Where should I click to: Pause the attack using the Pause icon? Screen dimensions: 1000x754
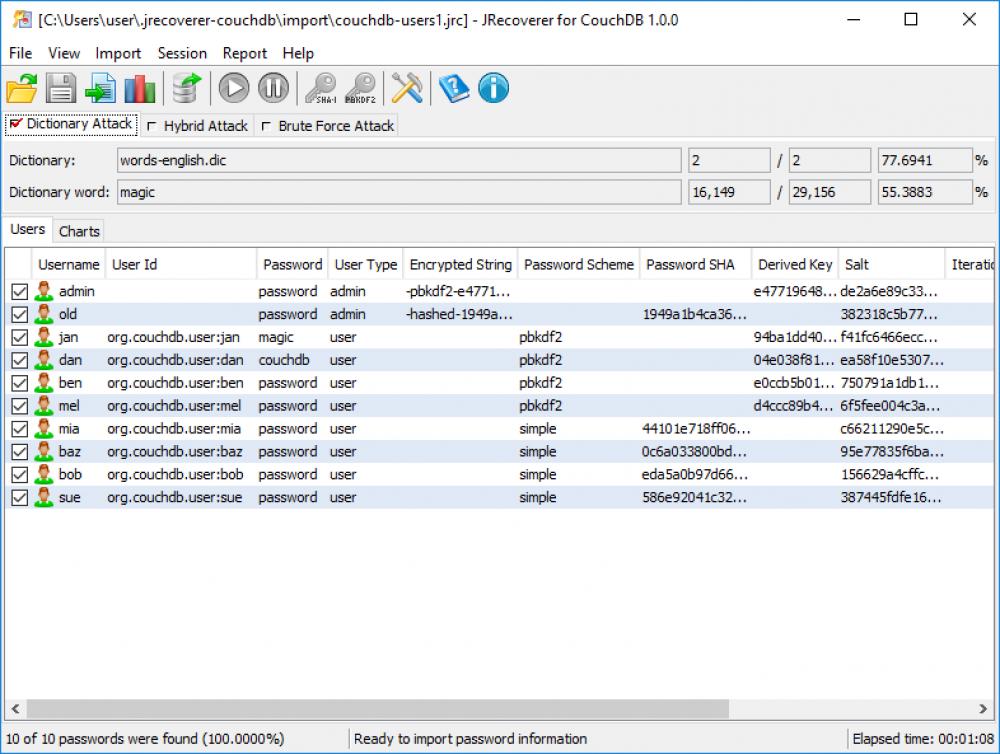[273, 88]
